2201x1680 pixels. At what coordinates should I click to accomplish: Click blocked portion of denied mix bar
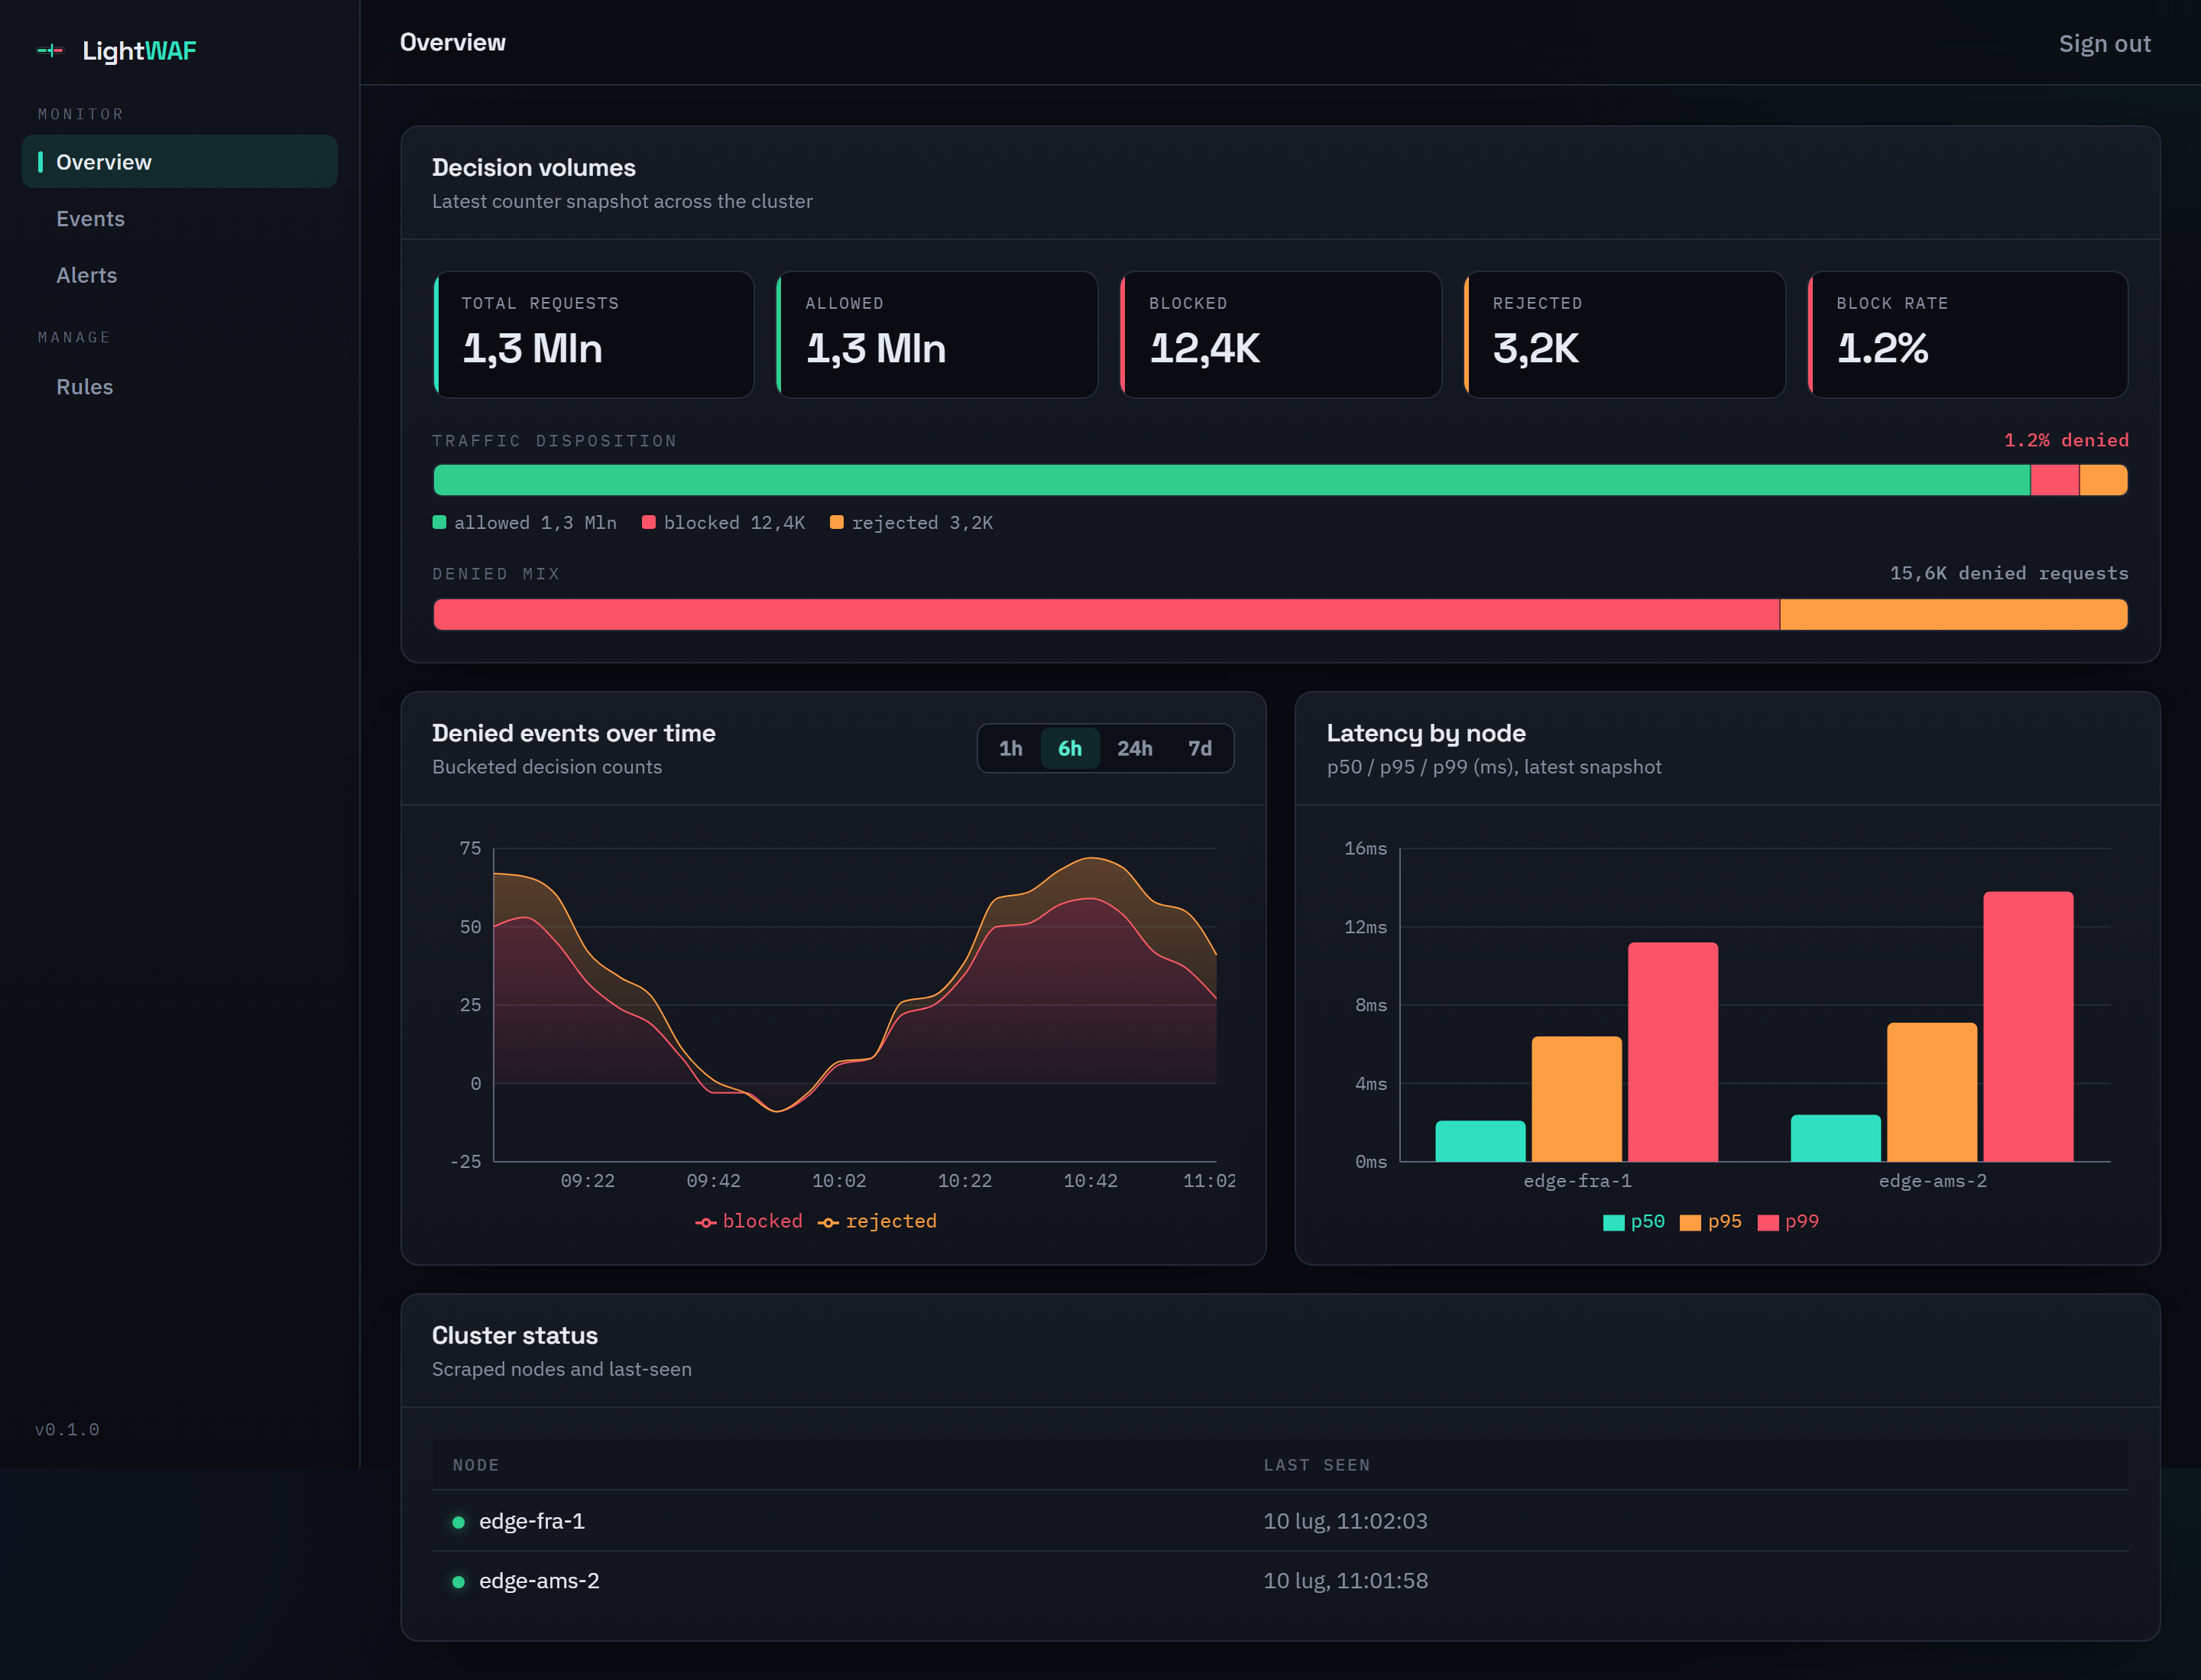(1106, 614)
